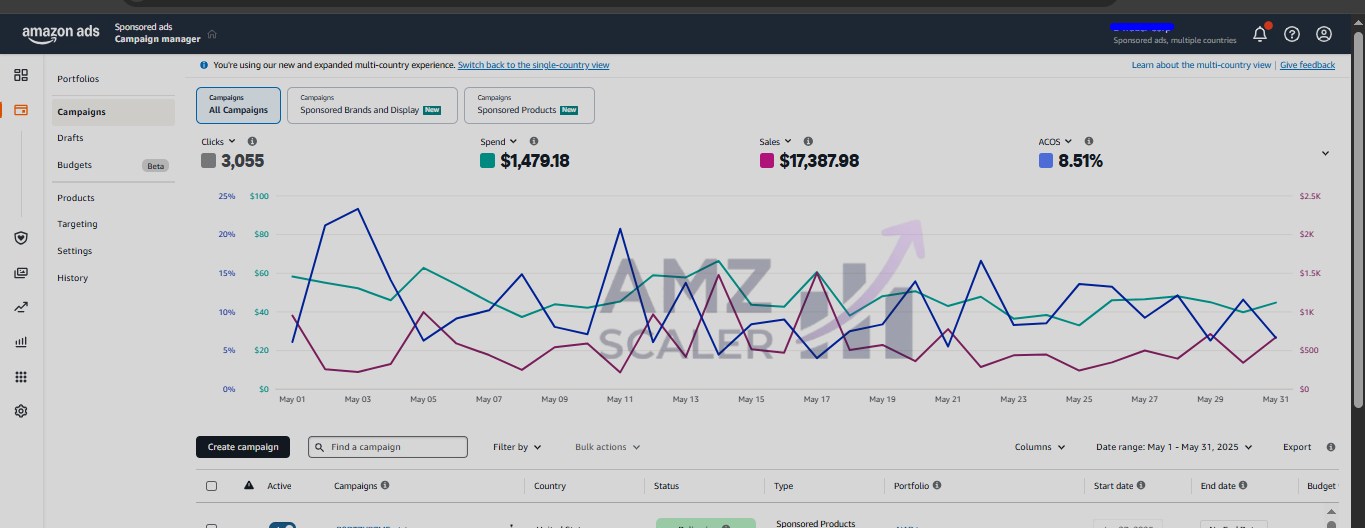Open History in the sidebar
The image size is (1365, 528).
(72, 278)
